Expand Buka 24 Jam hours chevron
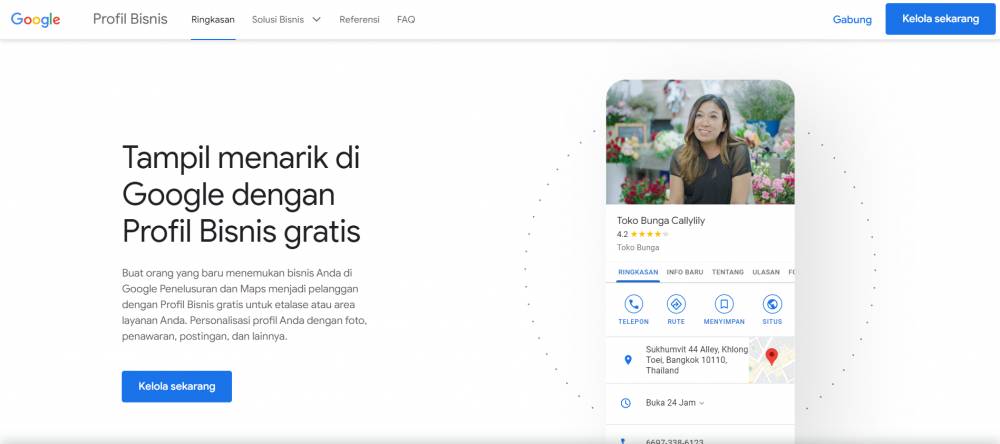 [x=702, y=403]
